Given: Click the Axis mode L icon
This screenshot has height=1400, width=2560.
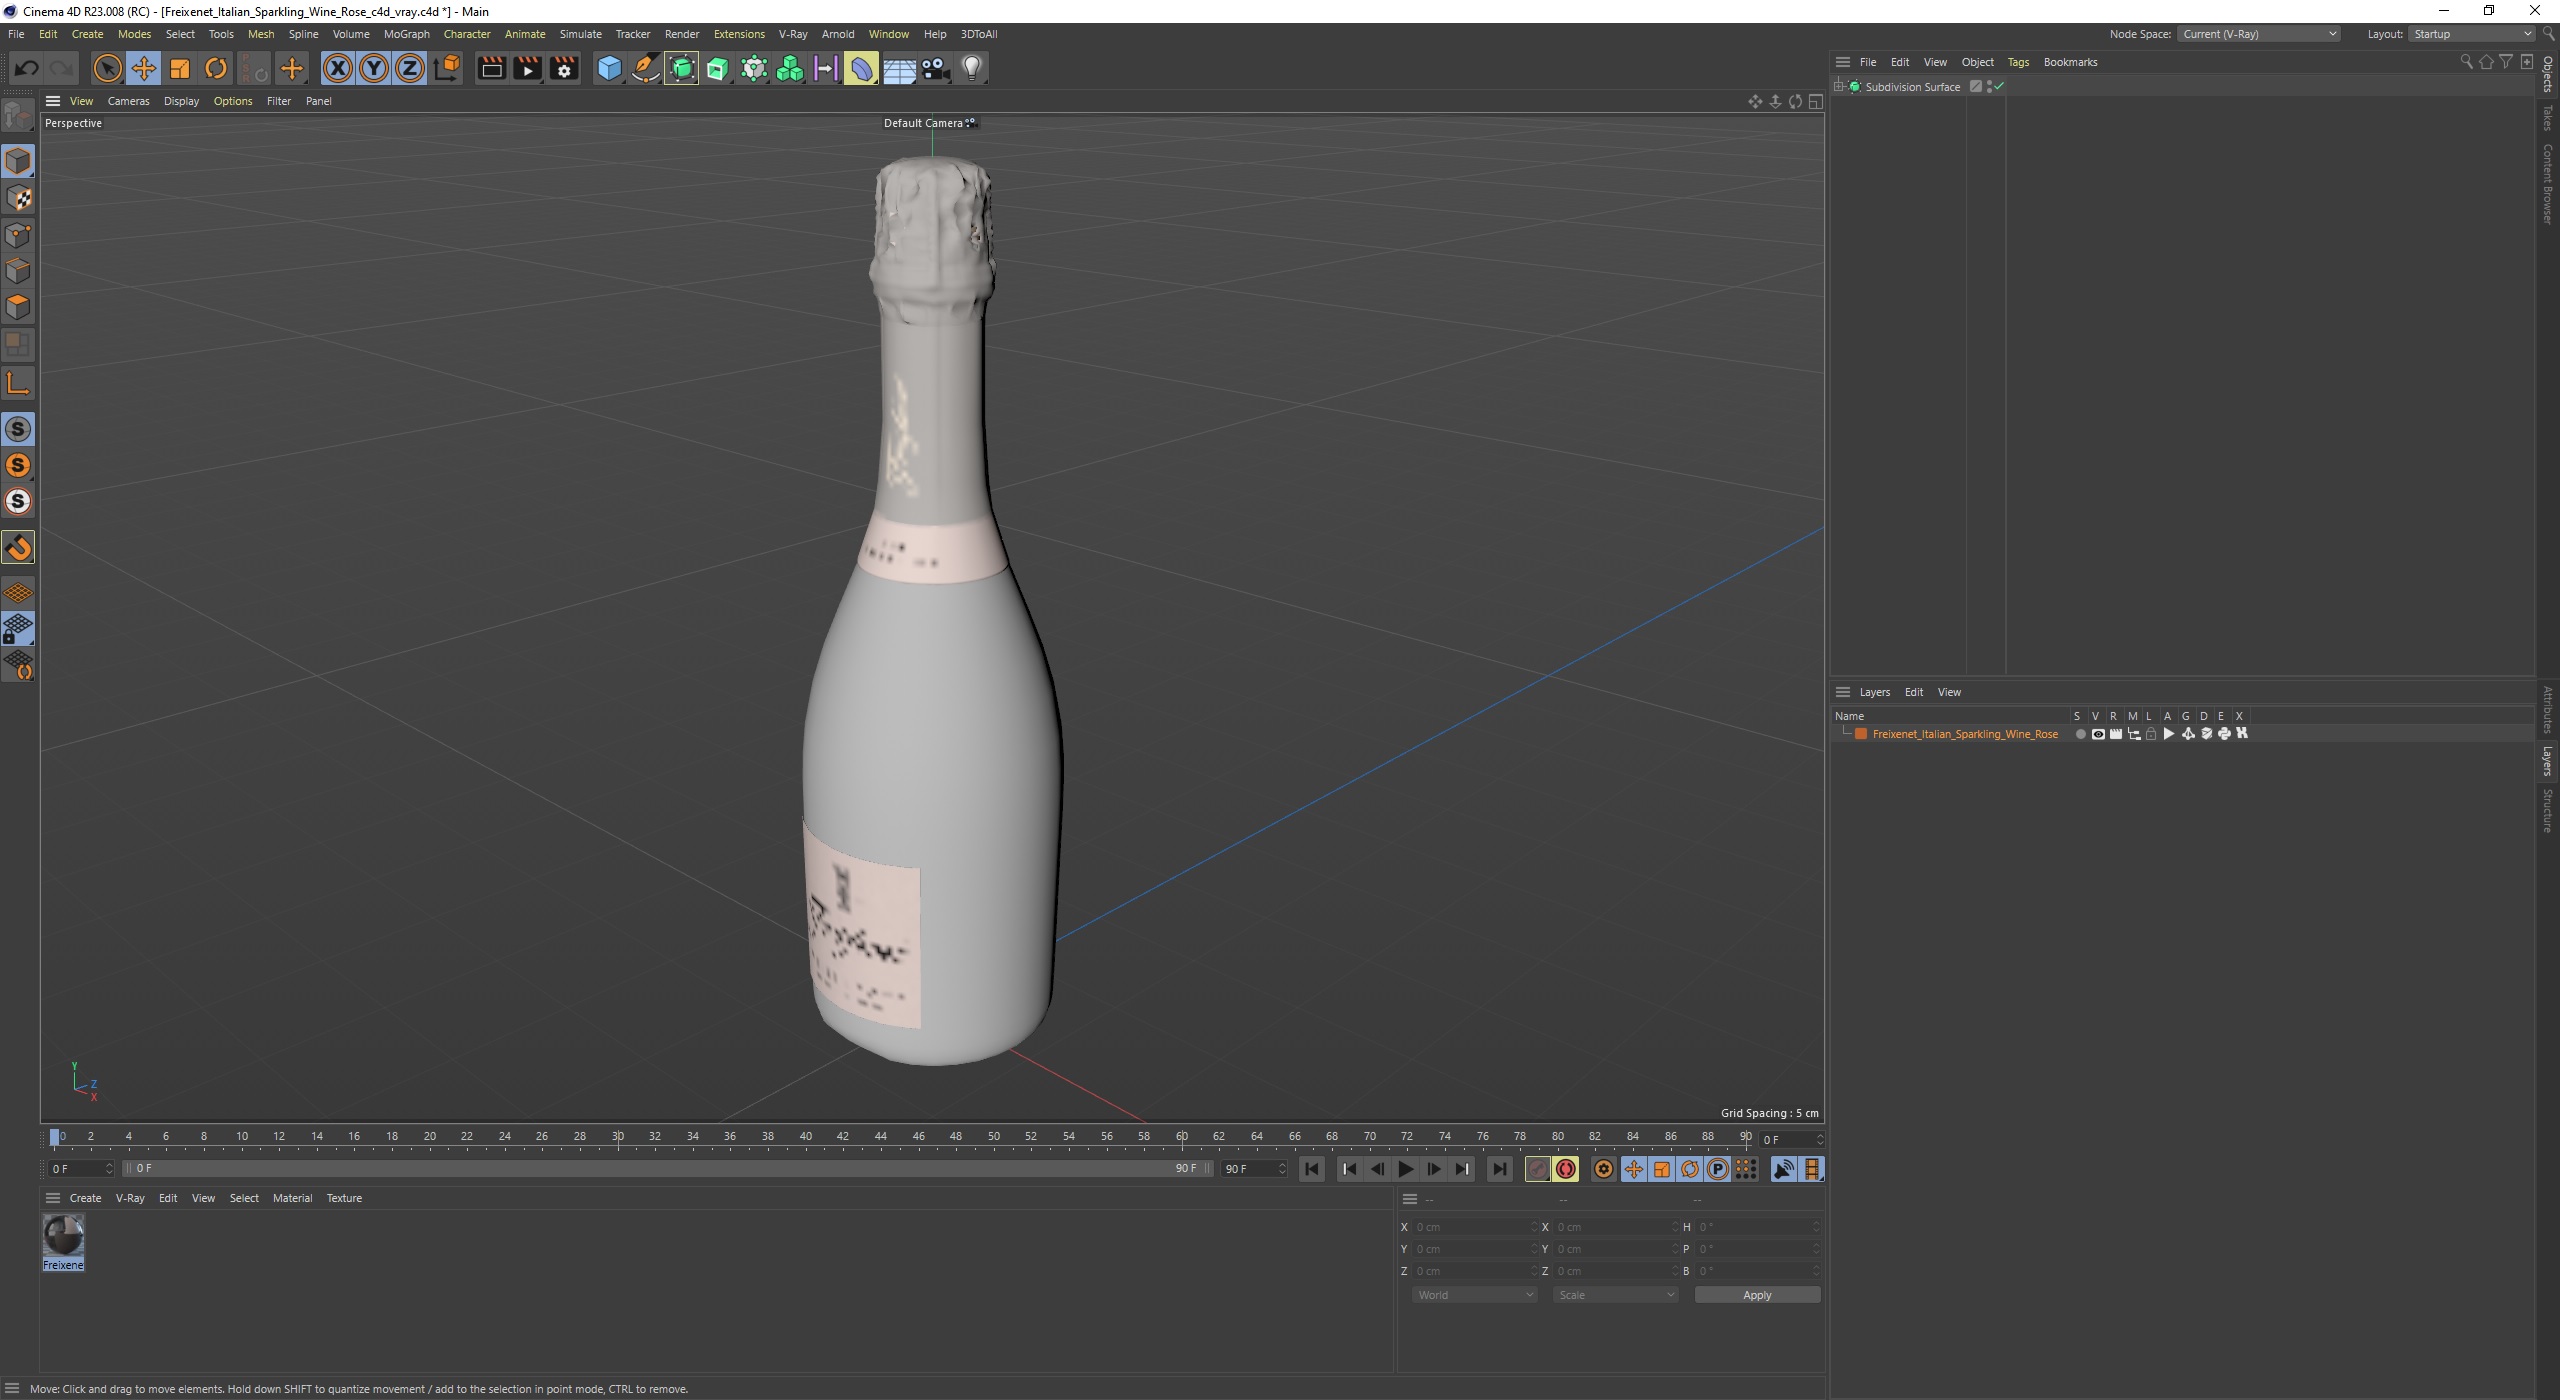Looking at the screenshot, I should coord(18,383).
